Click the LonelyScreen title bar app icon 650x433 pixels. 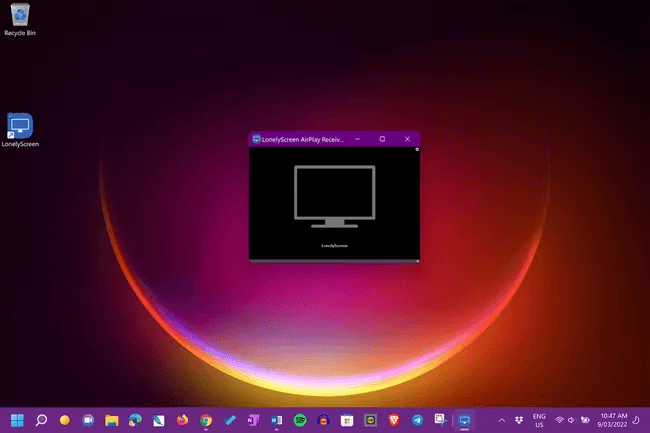pyautogui.click(x=256, y=139)
